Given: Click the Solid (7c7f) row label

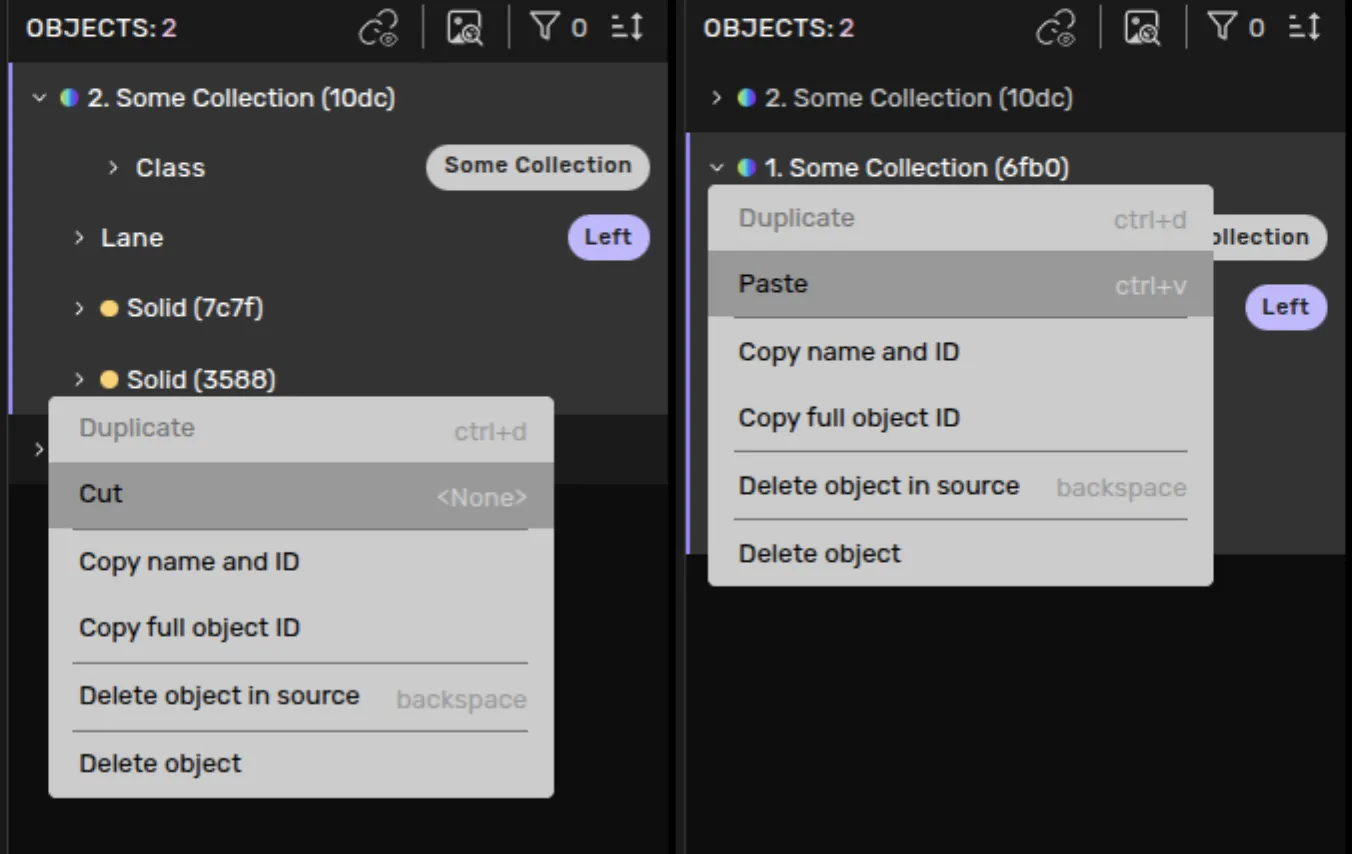Looking at the screenshot, I should tap(195, 308).
